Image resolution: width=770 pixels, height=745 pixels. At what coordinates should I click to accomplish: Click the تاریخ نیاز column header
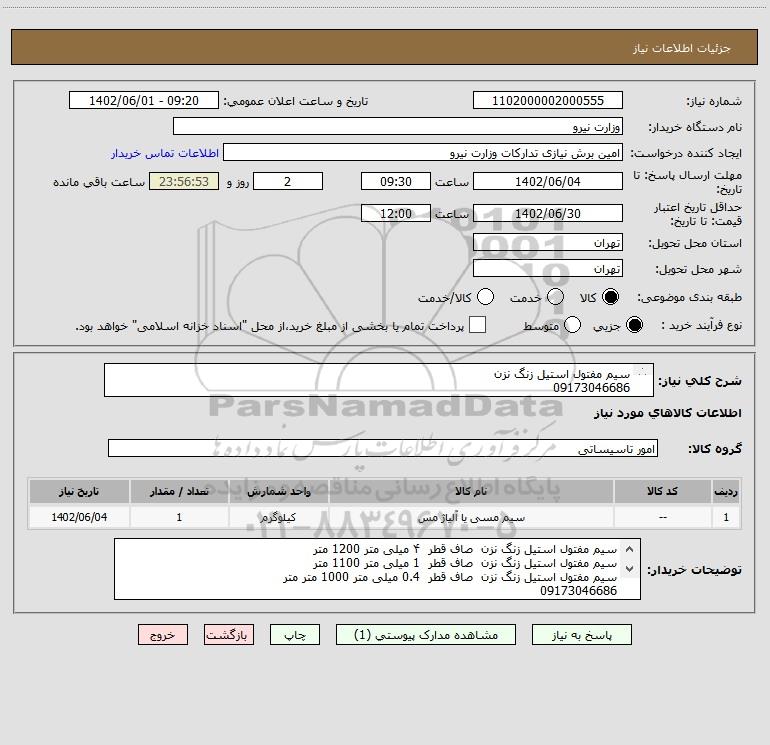tap(79, 492)
